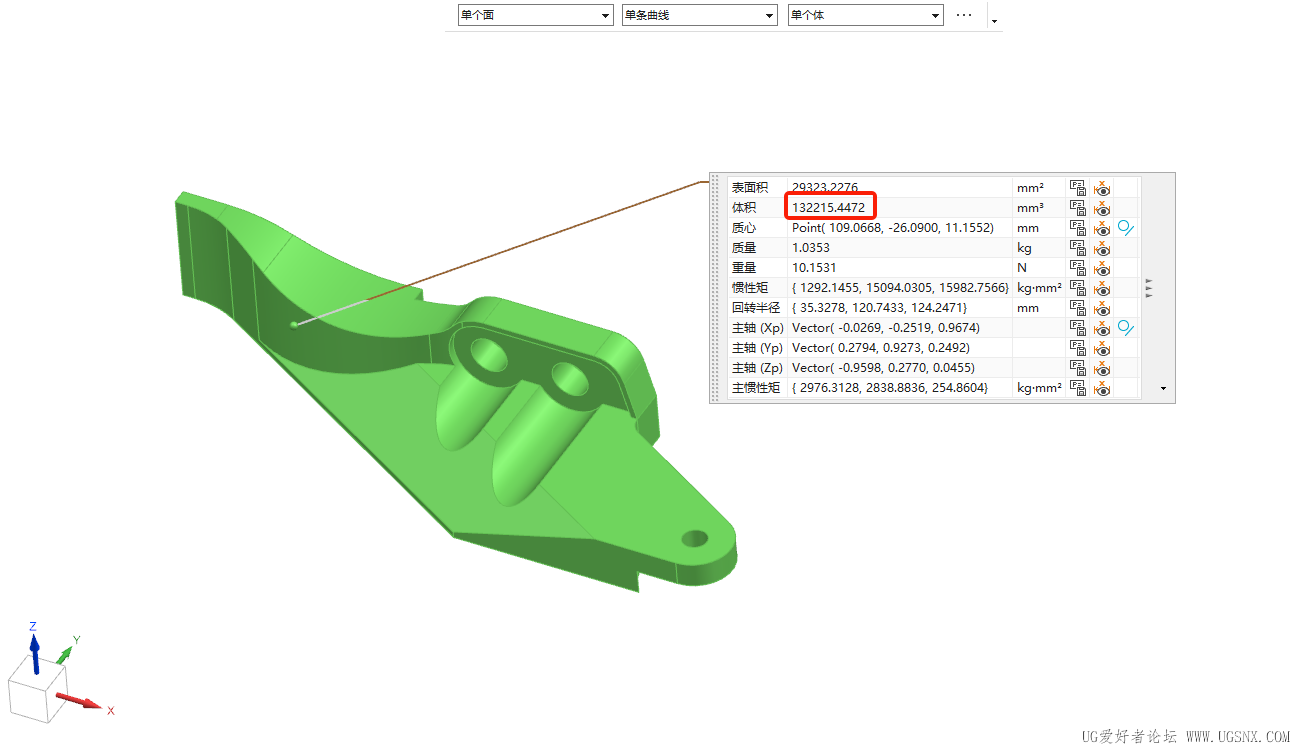Click the three-dot more options button
1295x749 pixels.
coord(964,15)
